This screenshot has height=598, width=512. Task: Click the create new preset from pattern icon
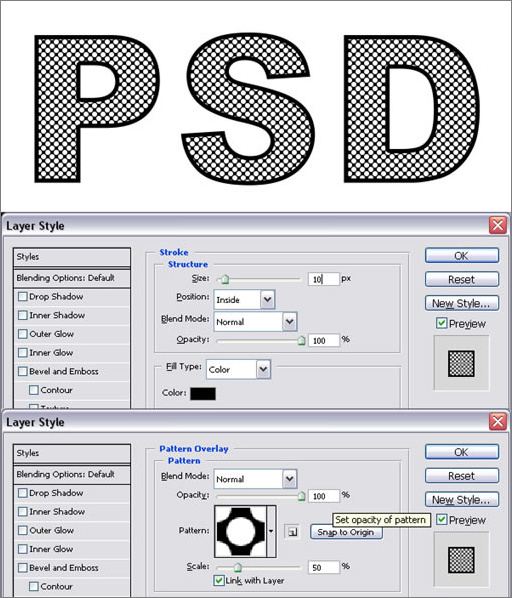[x=292, y=532]
